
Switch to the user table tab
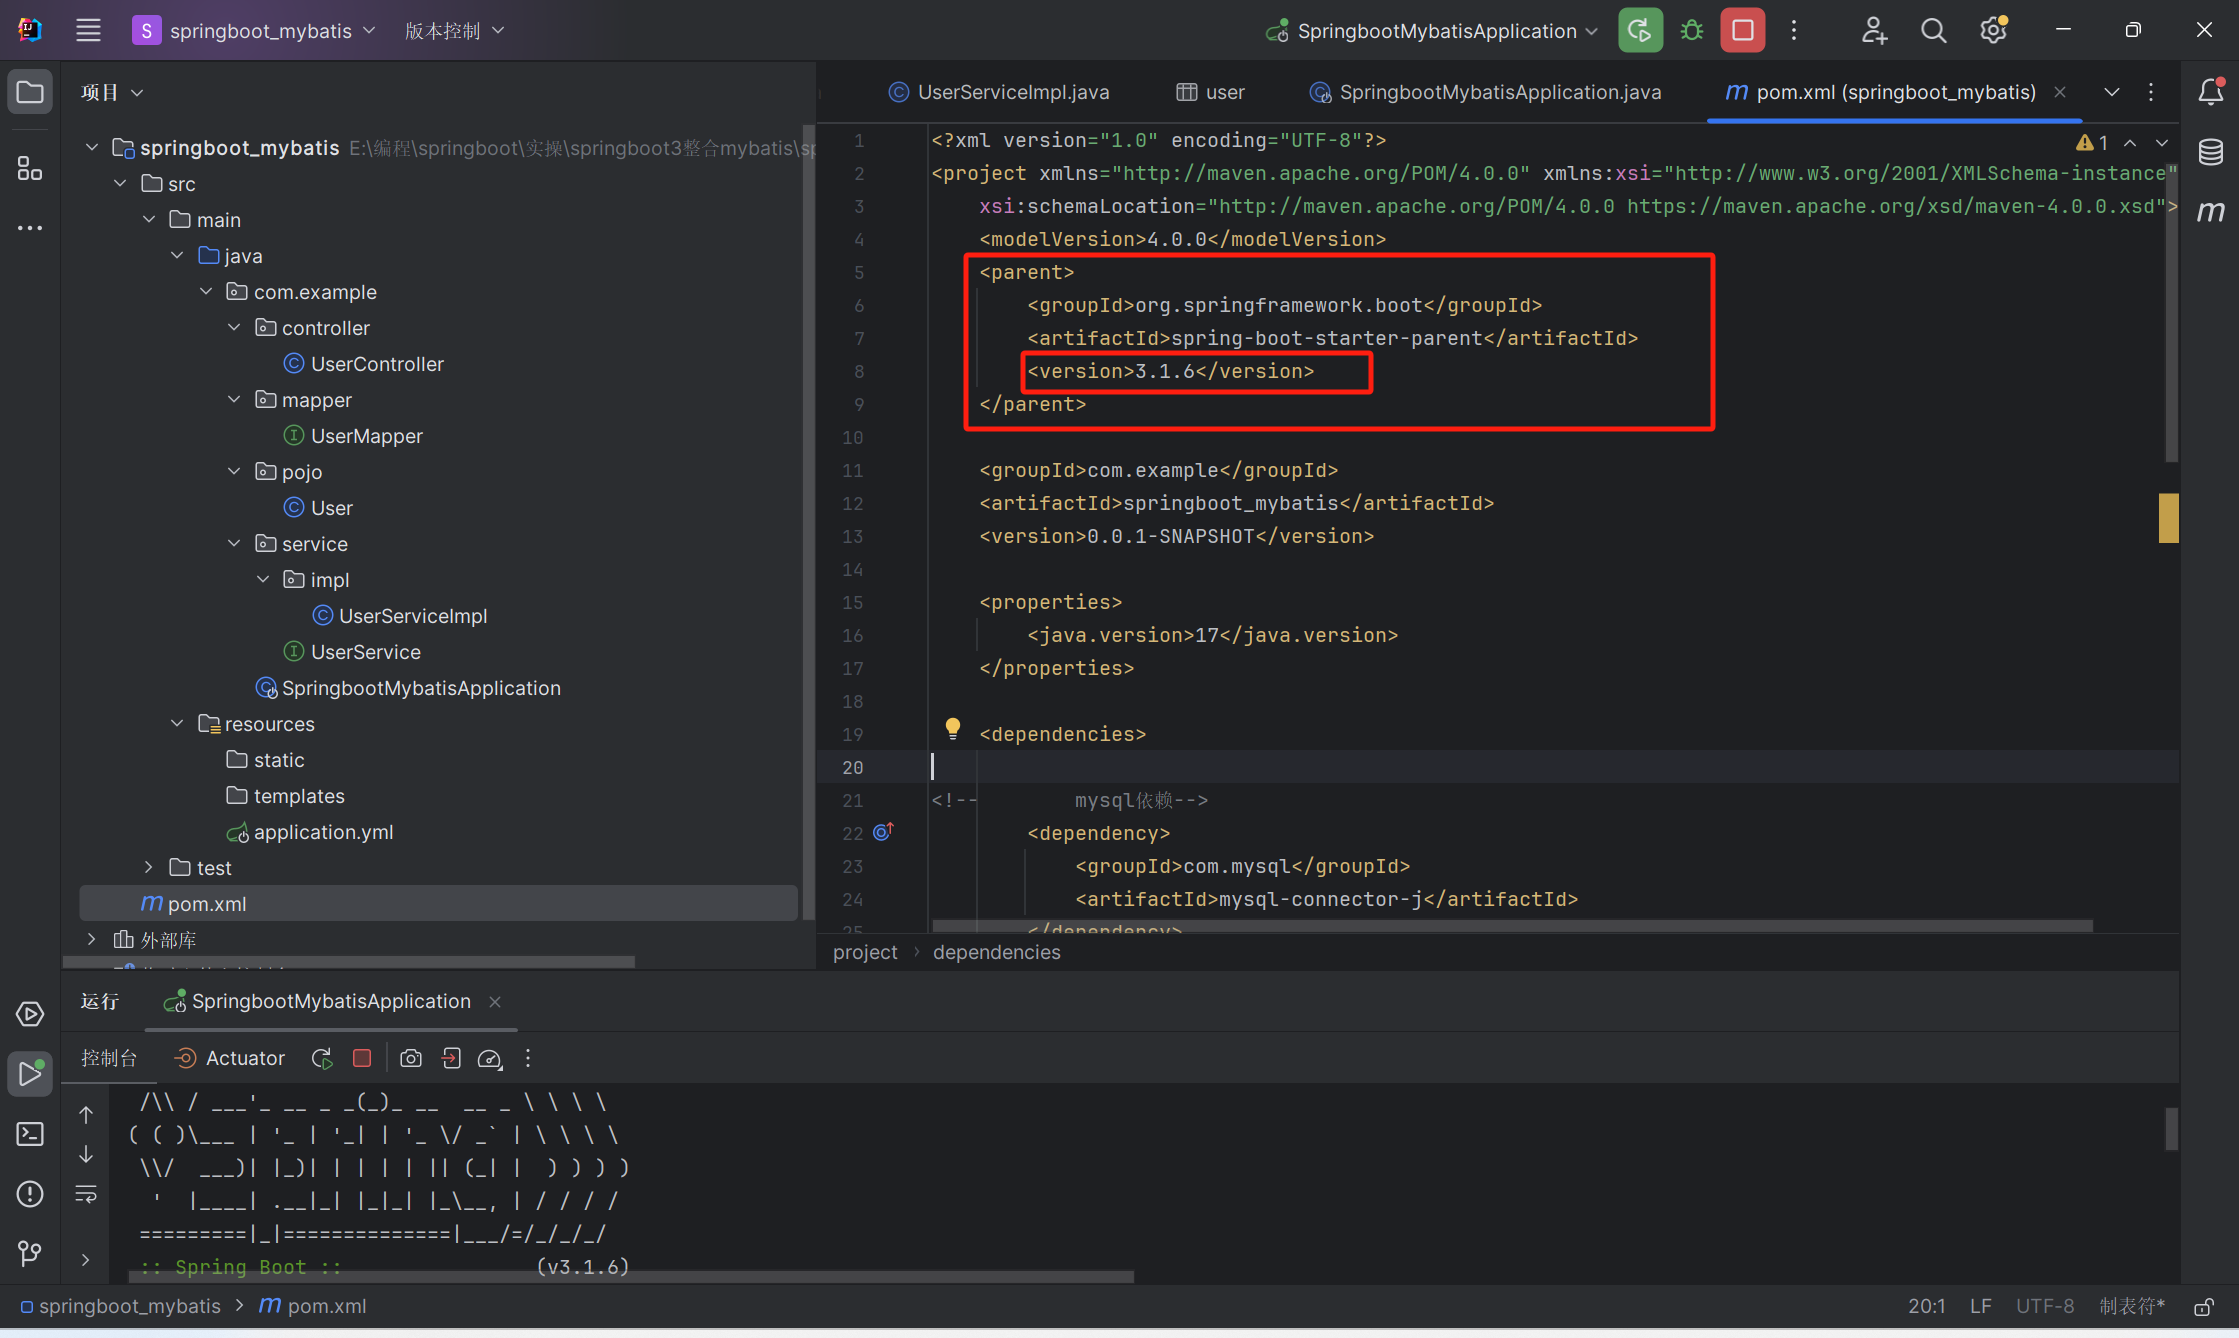pyautogui.click(x=1210, y=92)
